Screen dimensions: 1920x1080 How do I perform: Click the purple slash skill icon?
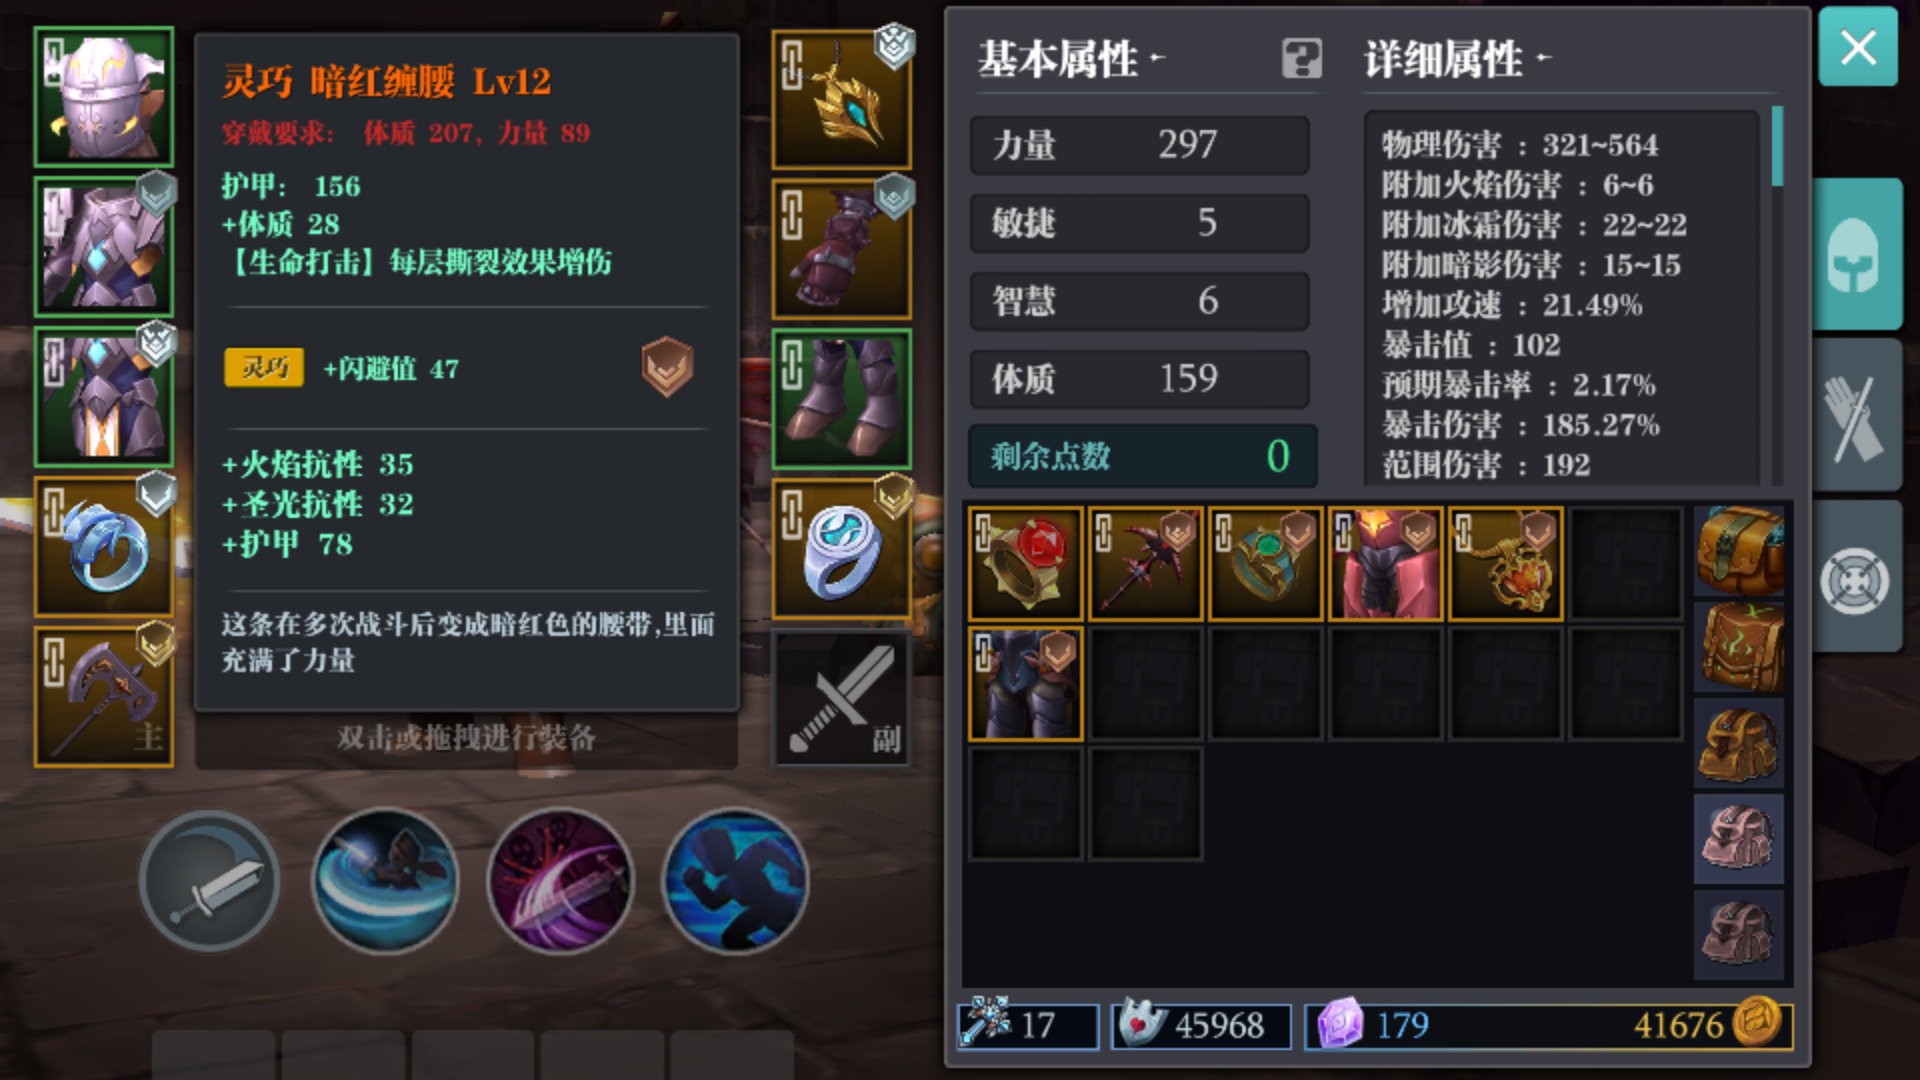560,881
